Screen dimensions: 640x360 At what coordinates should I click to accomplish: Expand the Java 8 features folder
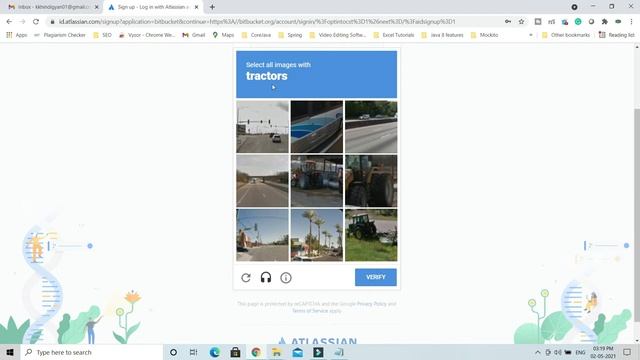coord(442,35)
